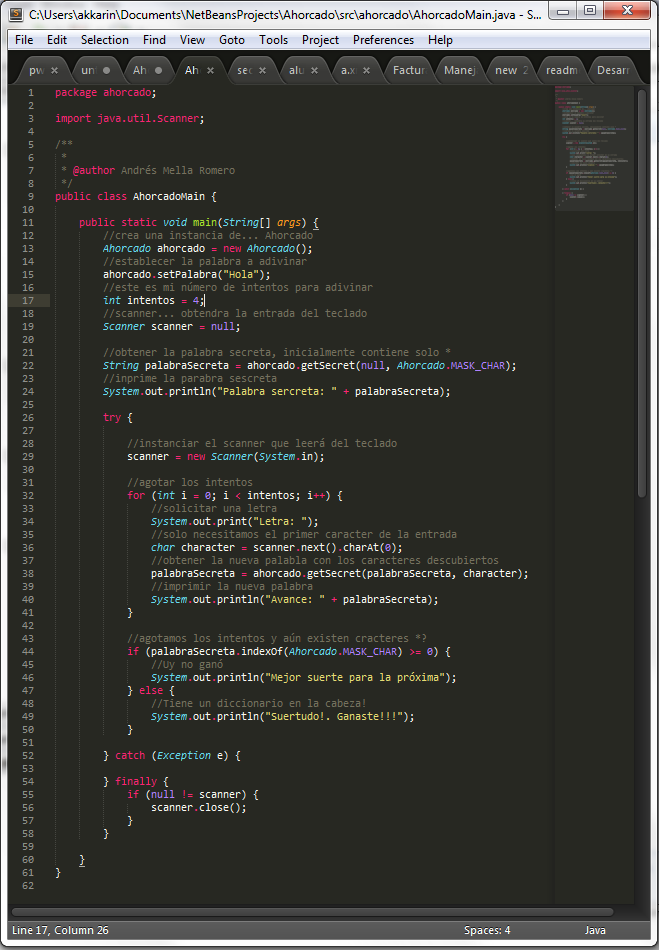Click '"Mejor suerte para la próxima"' string
Viewport: 659px width, 950px height.
[x=355, y=677]
